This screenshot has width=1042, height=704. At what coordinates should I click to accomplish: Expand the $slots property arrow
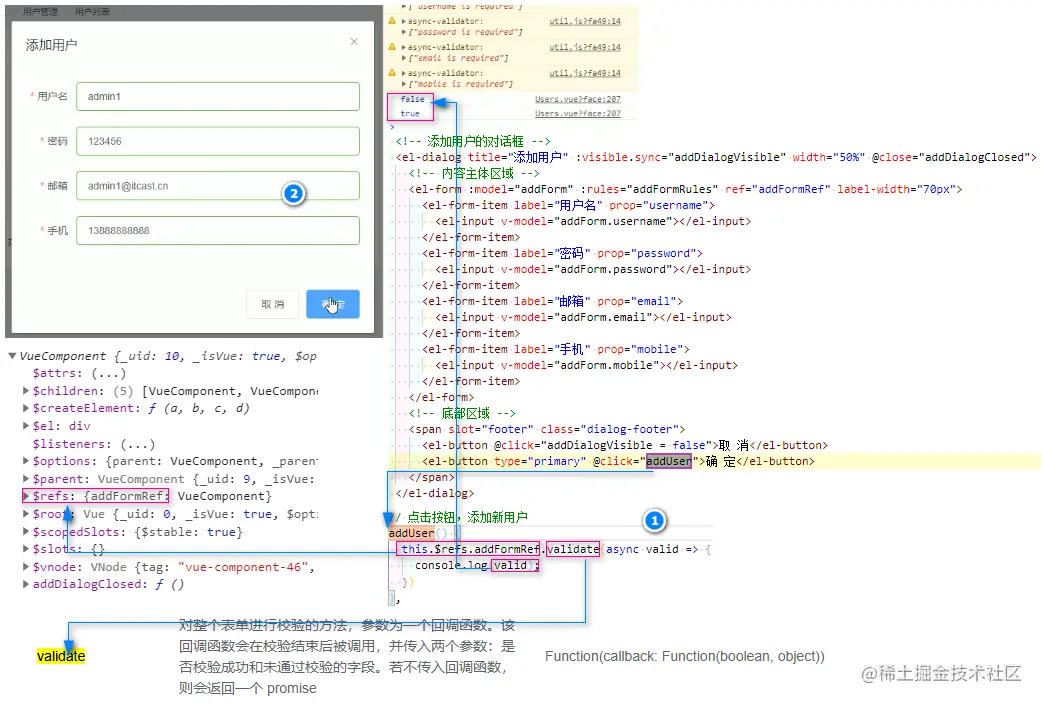(26, 549)
